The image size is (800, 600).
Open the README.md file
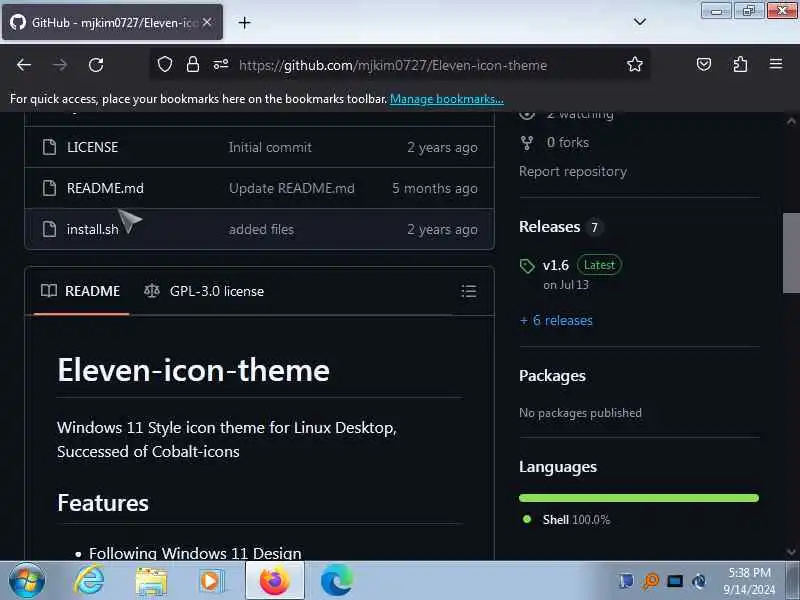(105, 188)
